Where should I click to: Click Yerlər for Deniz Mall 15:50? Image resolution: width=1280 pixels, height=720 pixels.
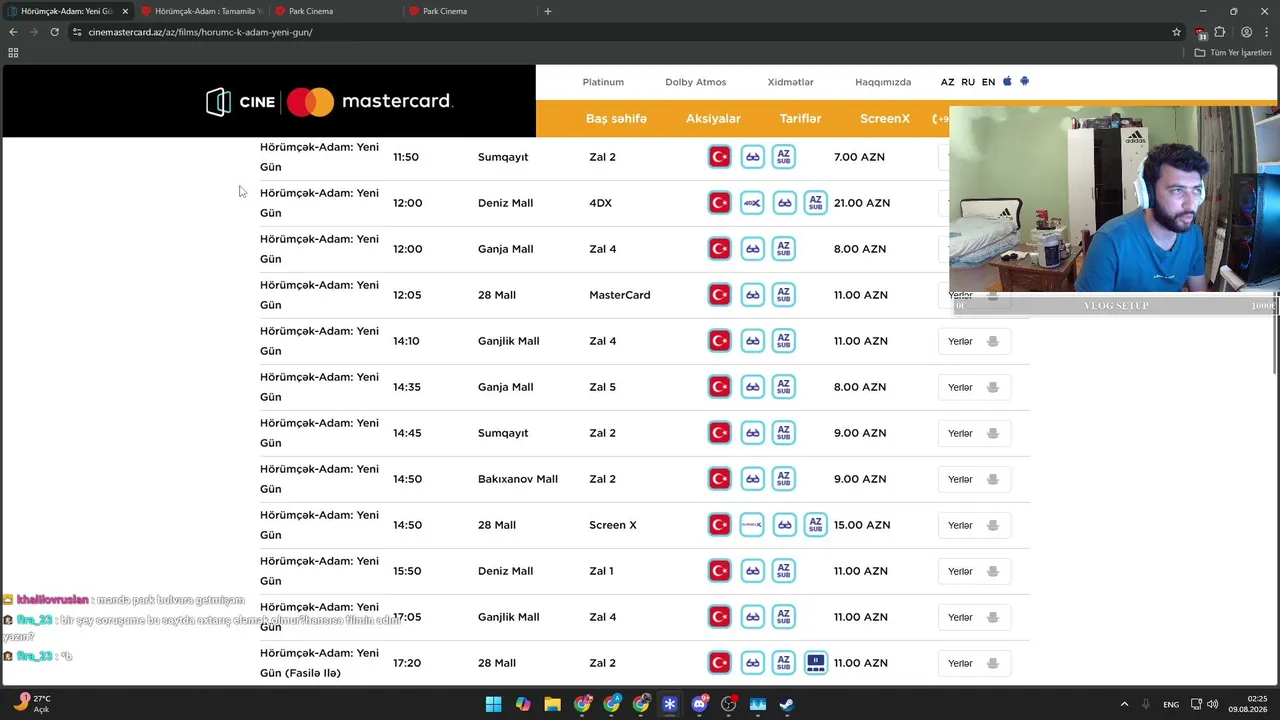click(x=974, y=571)
